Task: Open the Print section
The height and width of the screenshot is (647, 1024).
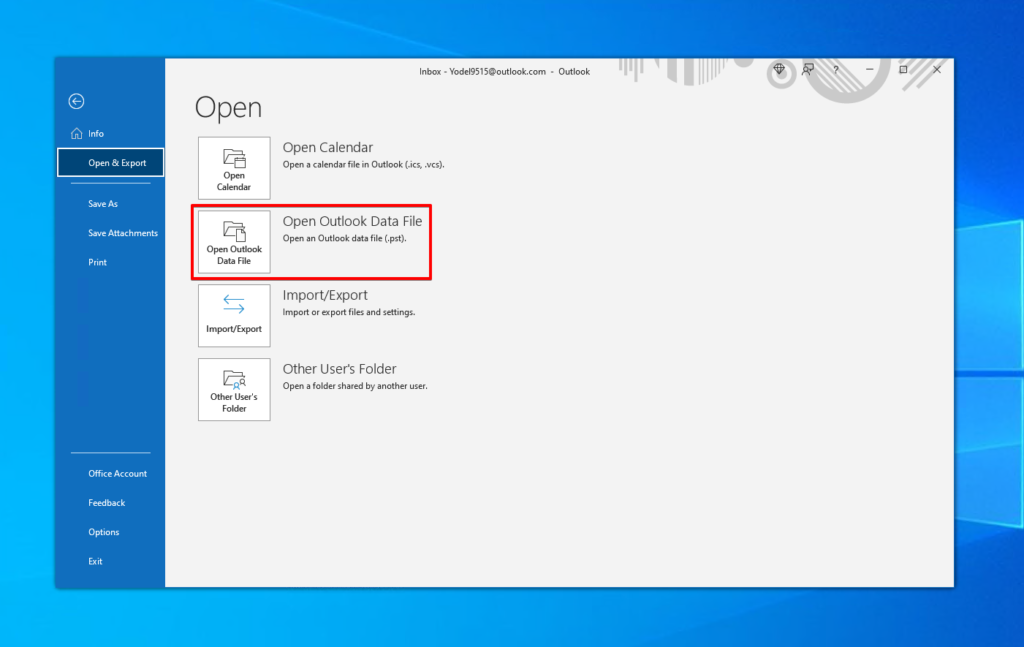Action: pyautogui.click(x=97, y=261)
